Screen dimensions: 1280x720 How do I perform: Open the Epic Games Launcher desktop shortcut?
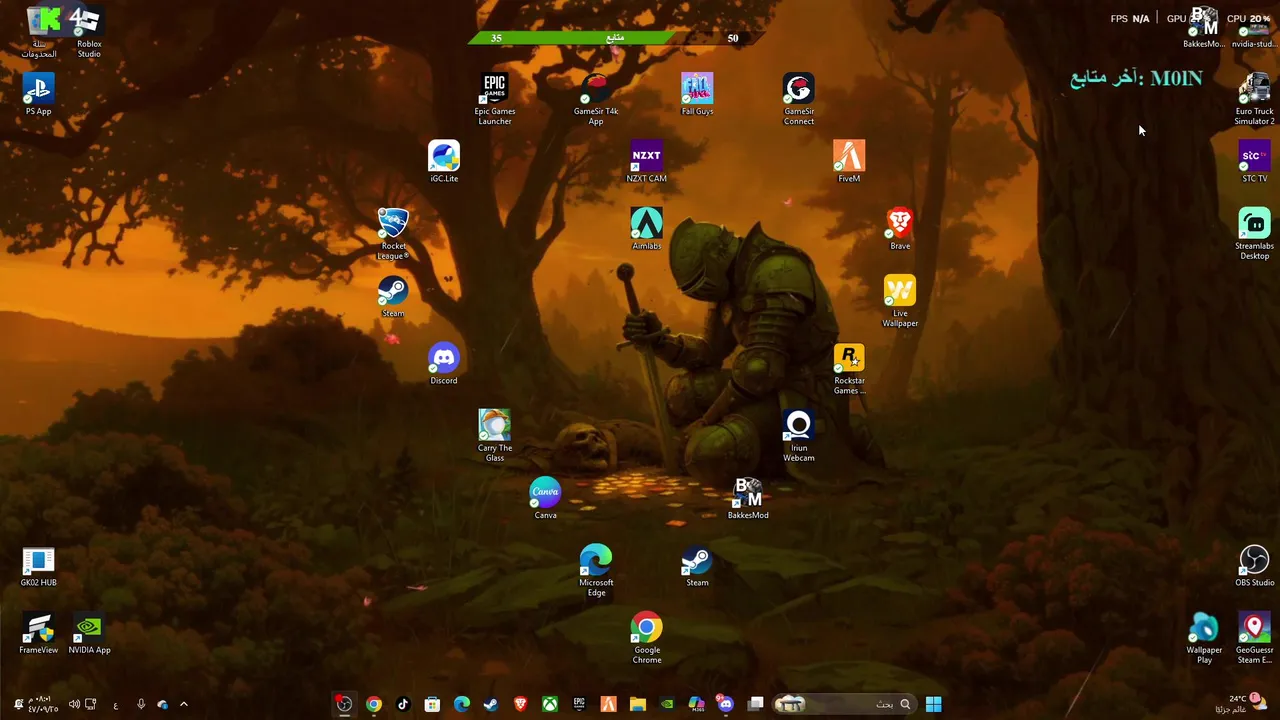(495, 100)
